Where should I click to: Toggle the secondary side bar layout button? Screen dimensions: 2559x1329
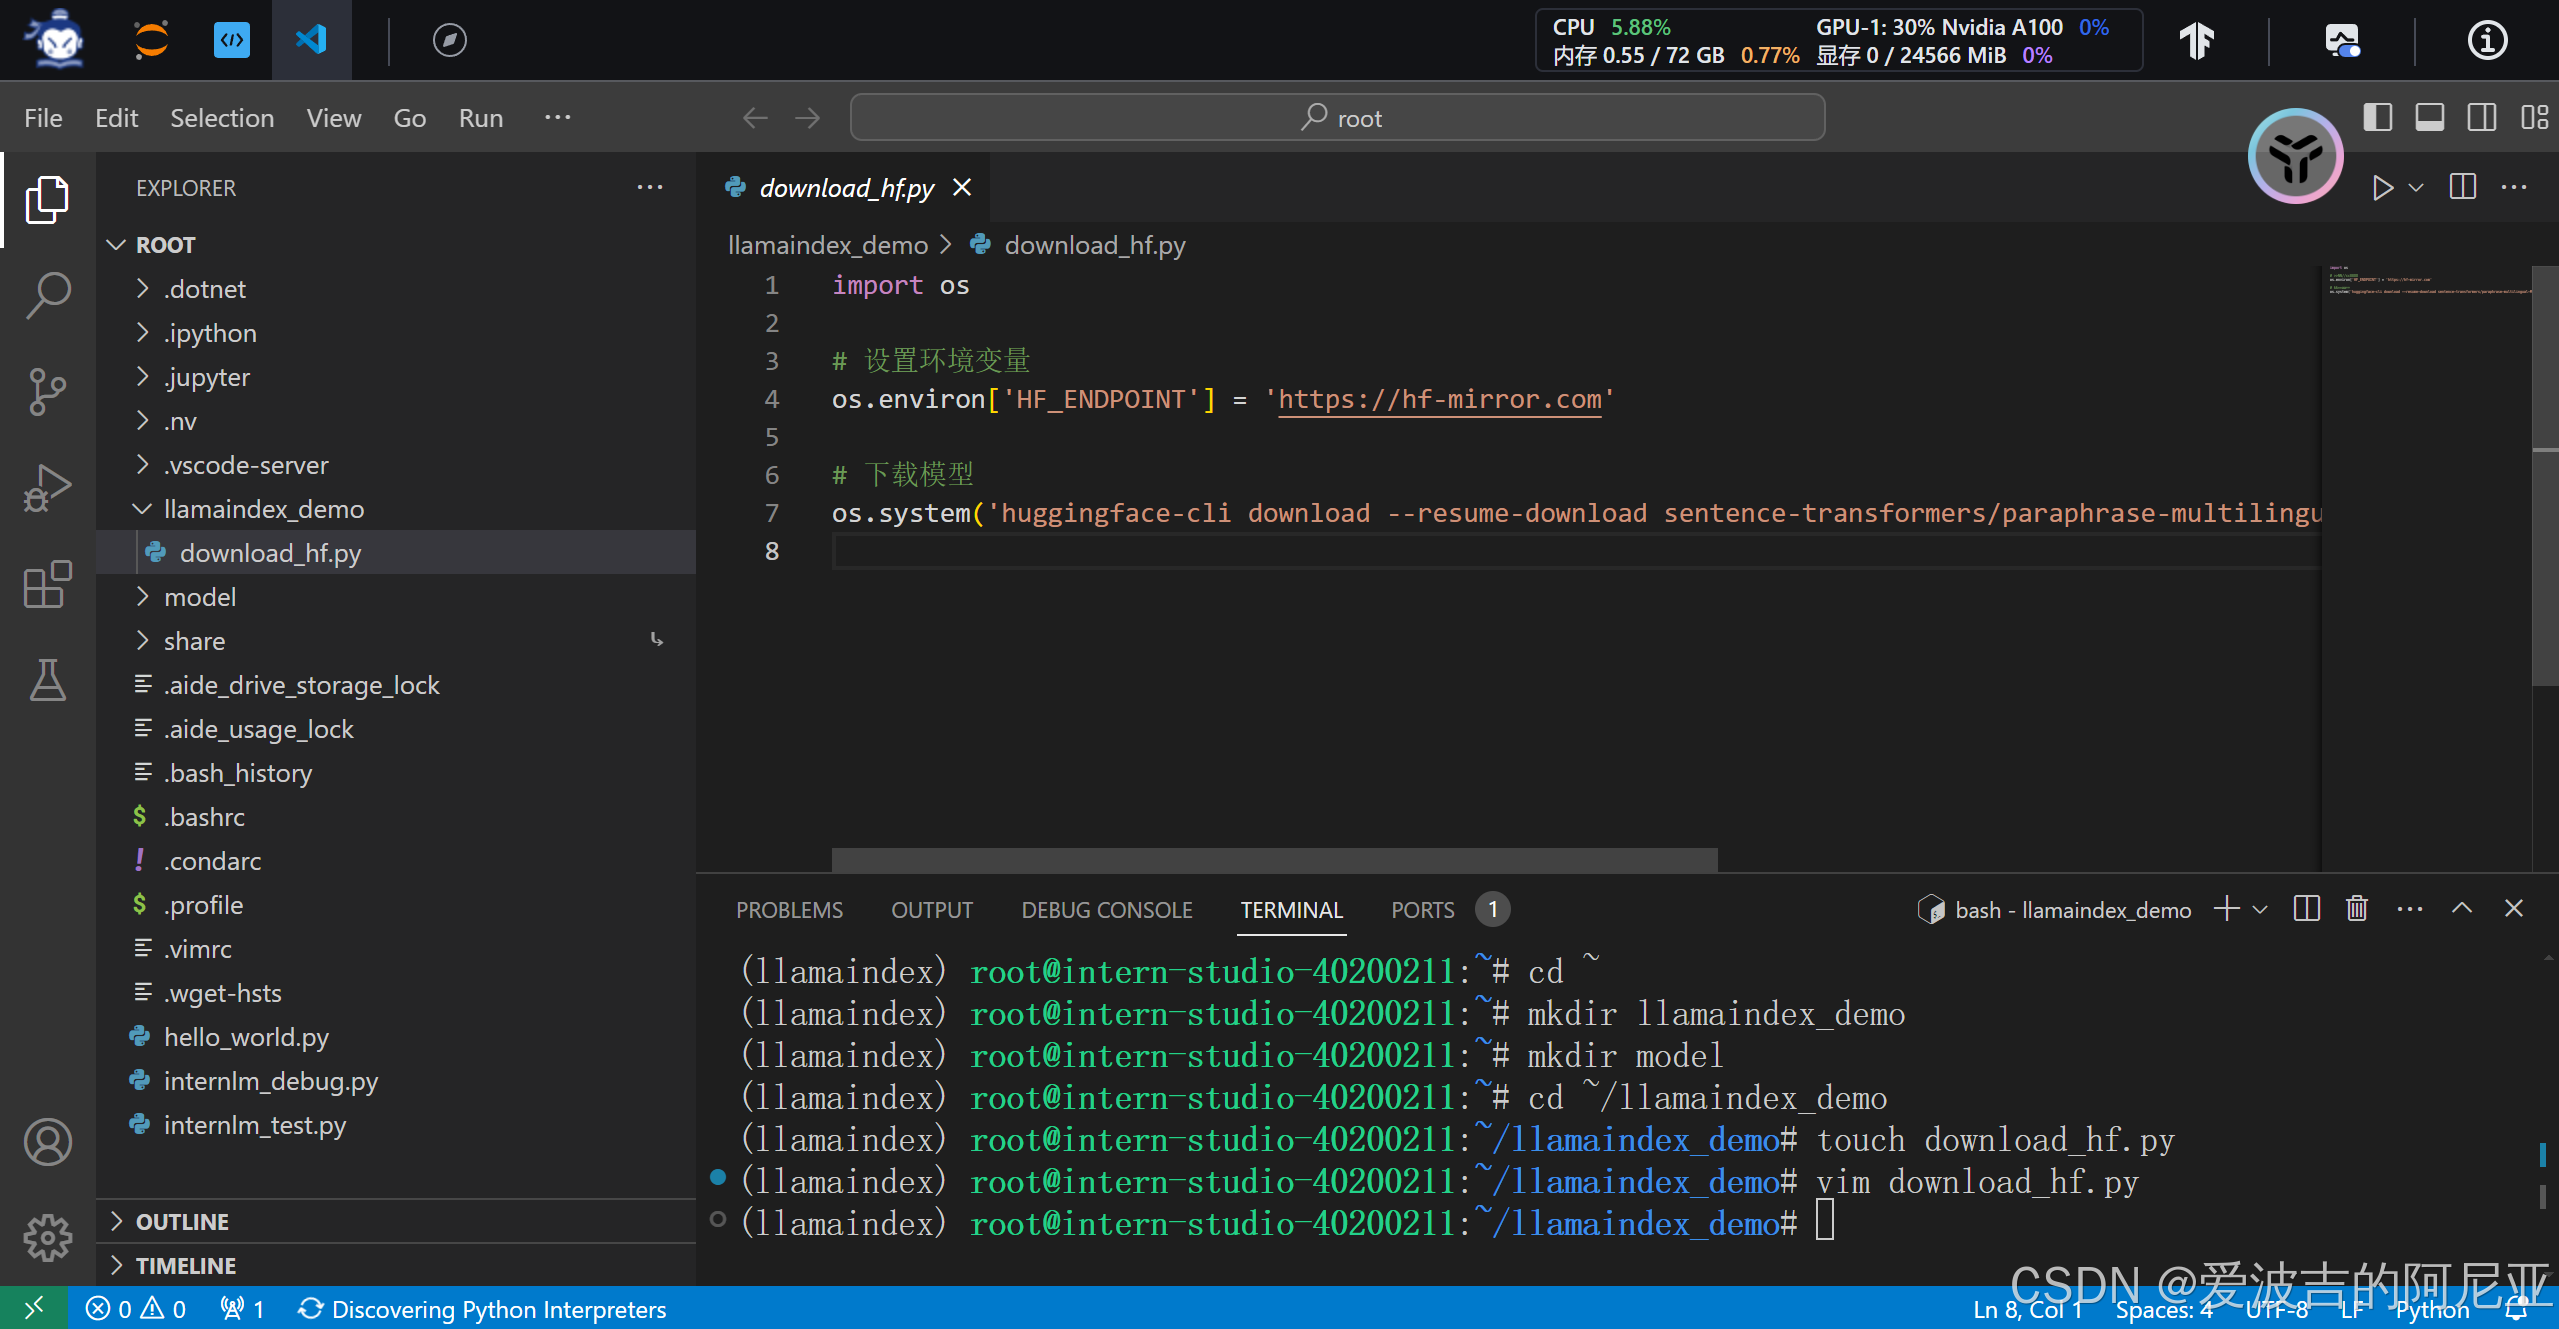[x=2481, y=118]
